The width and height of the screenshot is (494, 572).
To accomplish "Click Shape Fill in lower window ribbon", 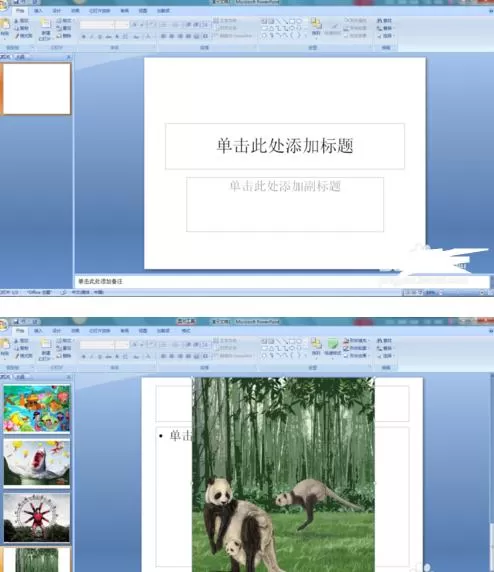I will 356,341.
